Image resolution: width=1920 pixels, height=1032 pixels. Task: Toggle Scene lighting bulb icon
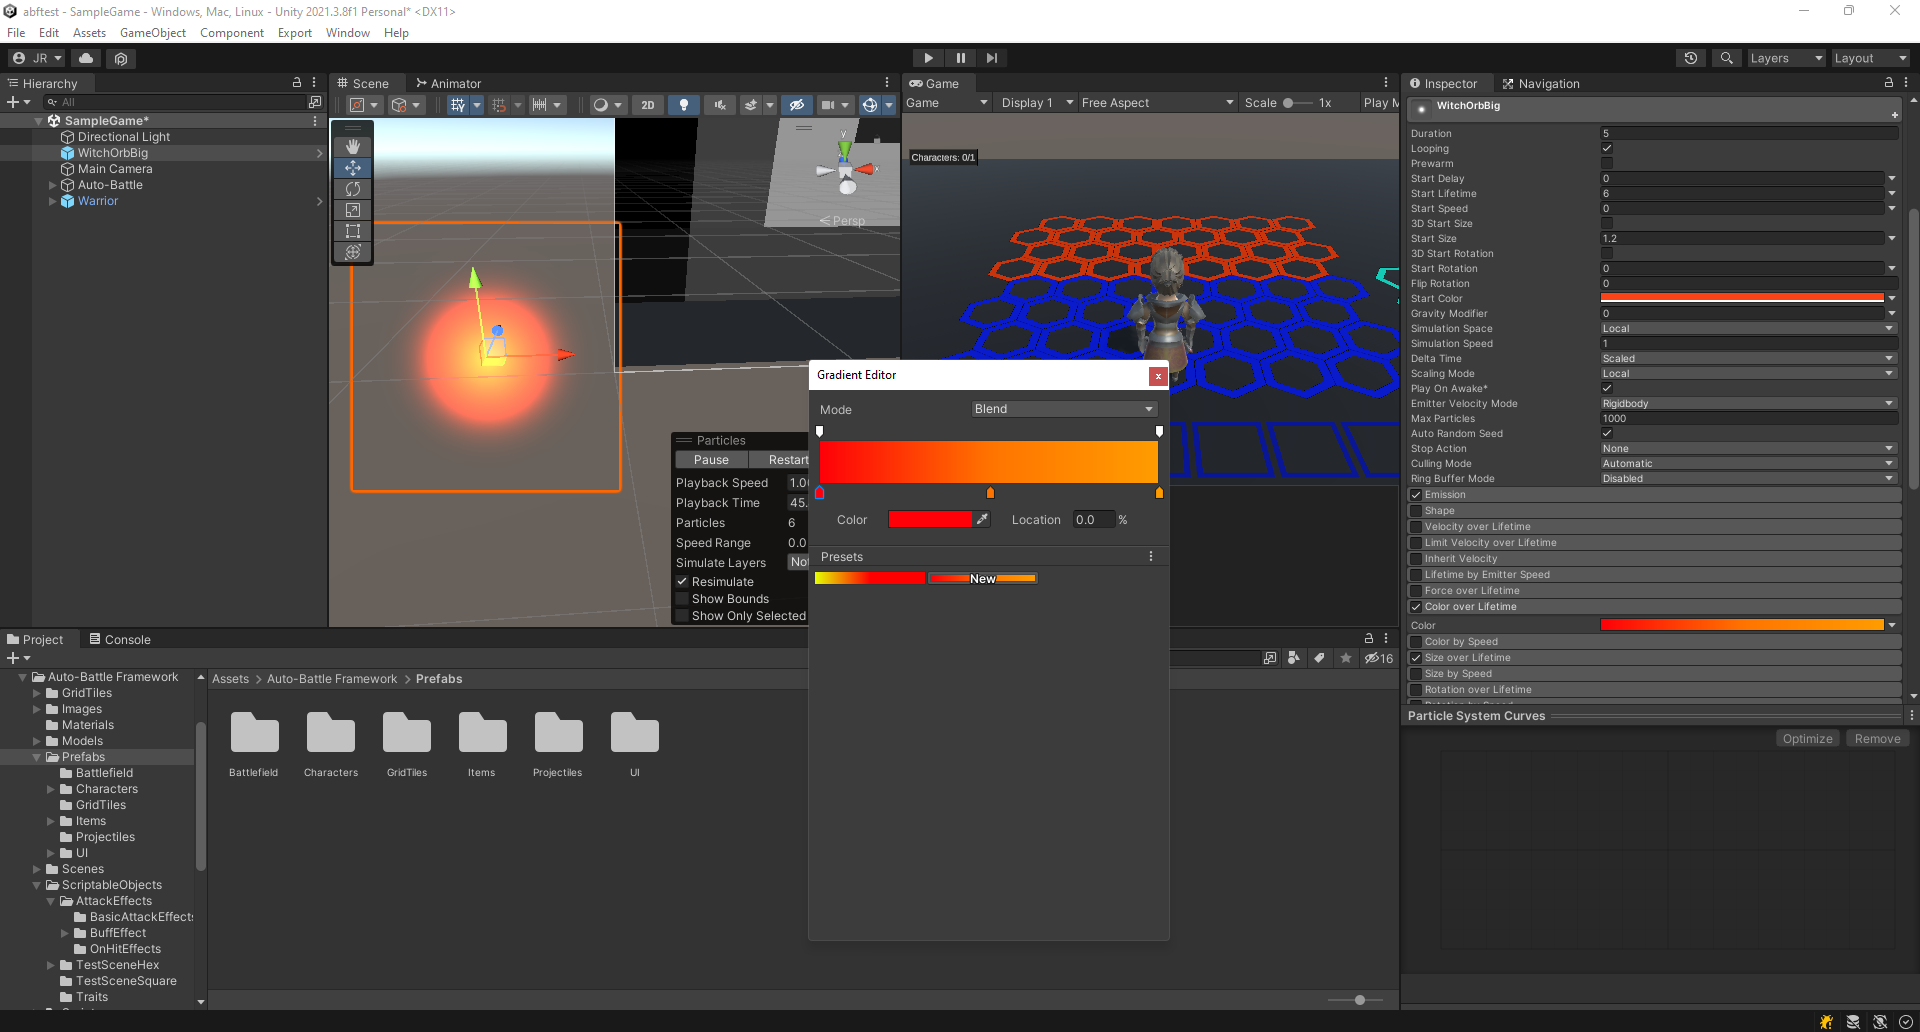pos(684,104)
